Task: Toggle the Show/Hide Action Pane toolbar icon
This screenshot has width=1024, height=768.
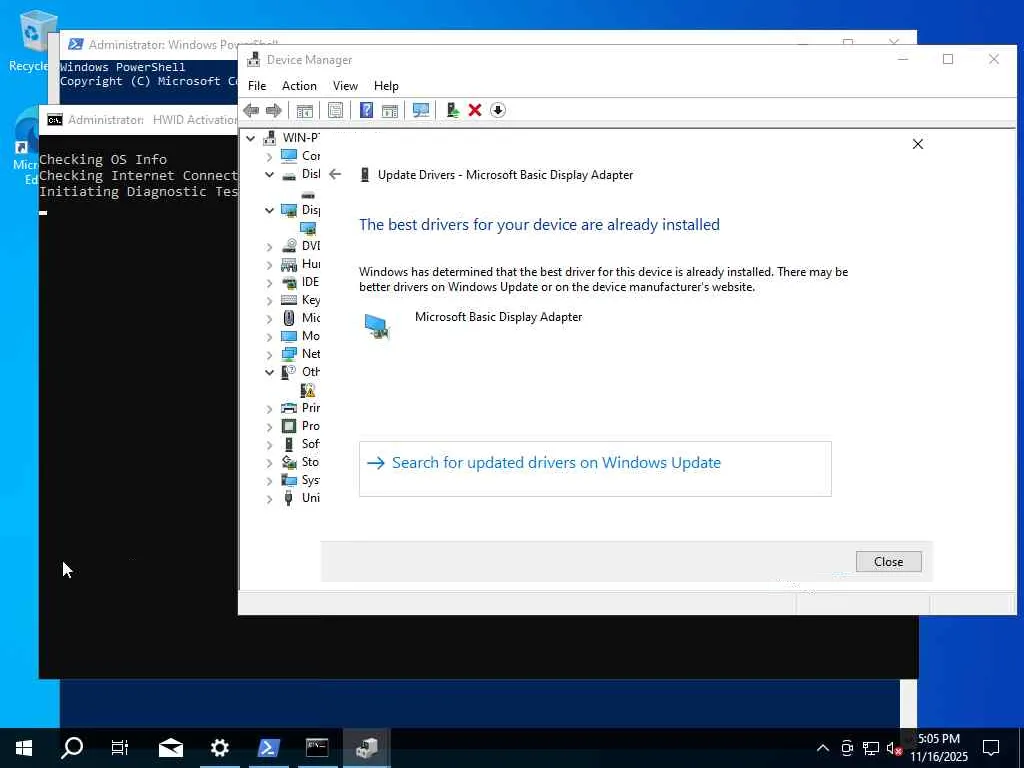Action: pos(390,110)
